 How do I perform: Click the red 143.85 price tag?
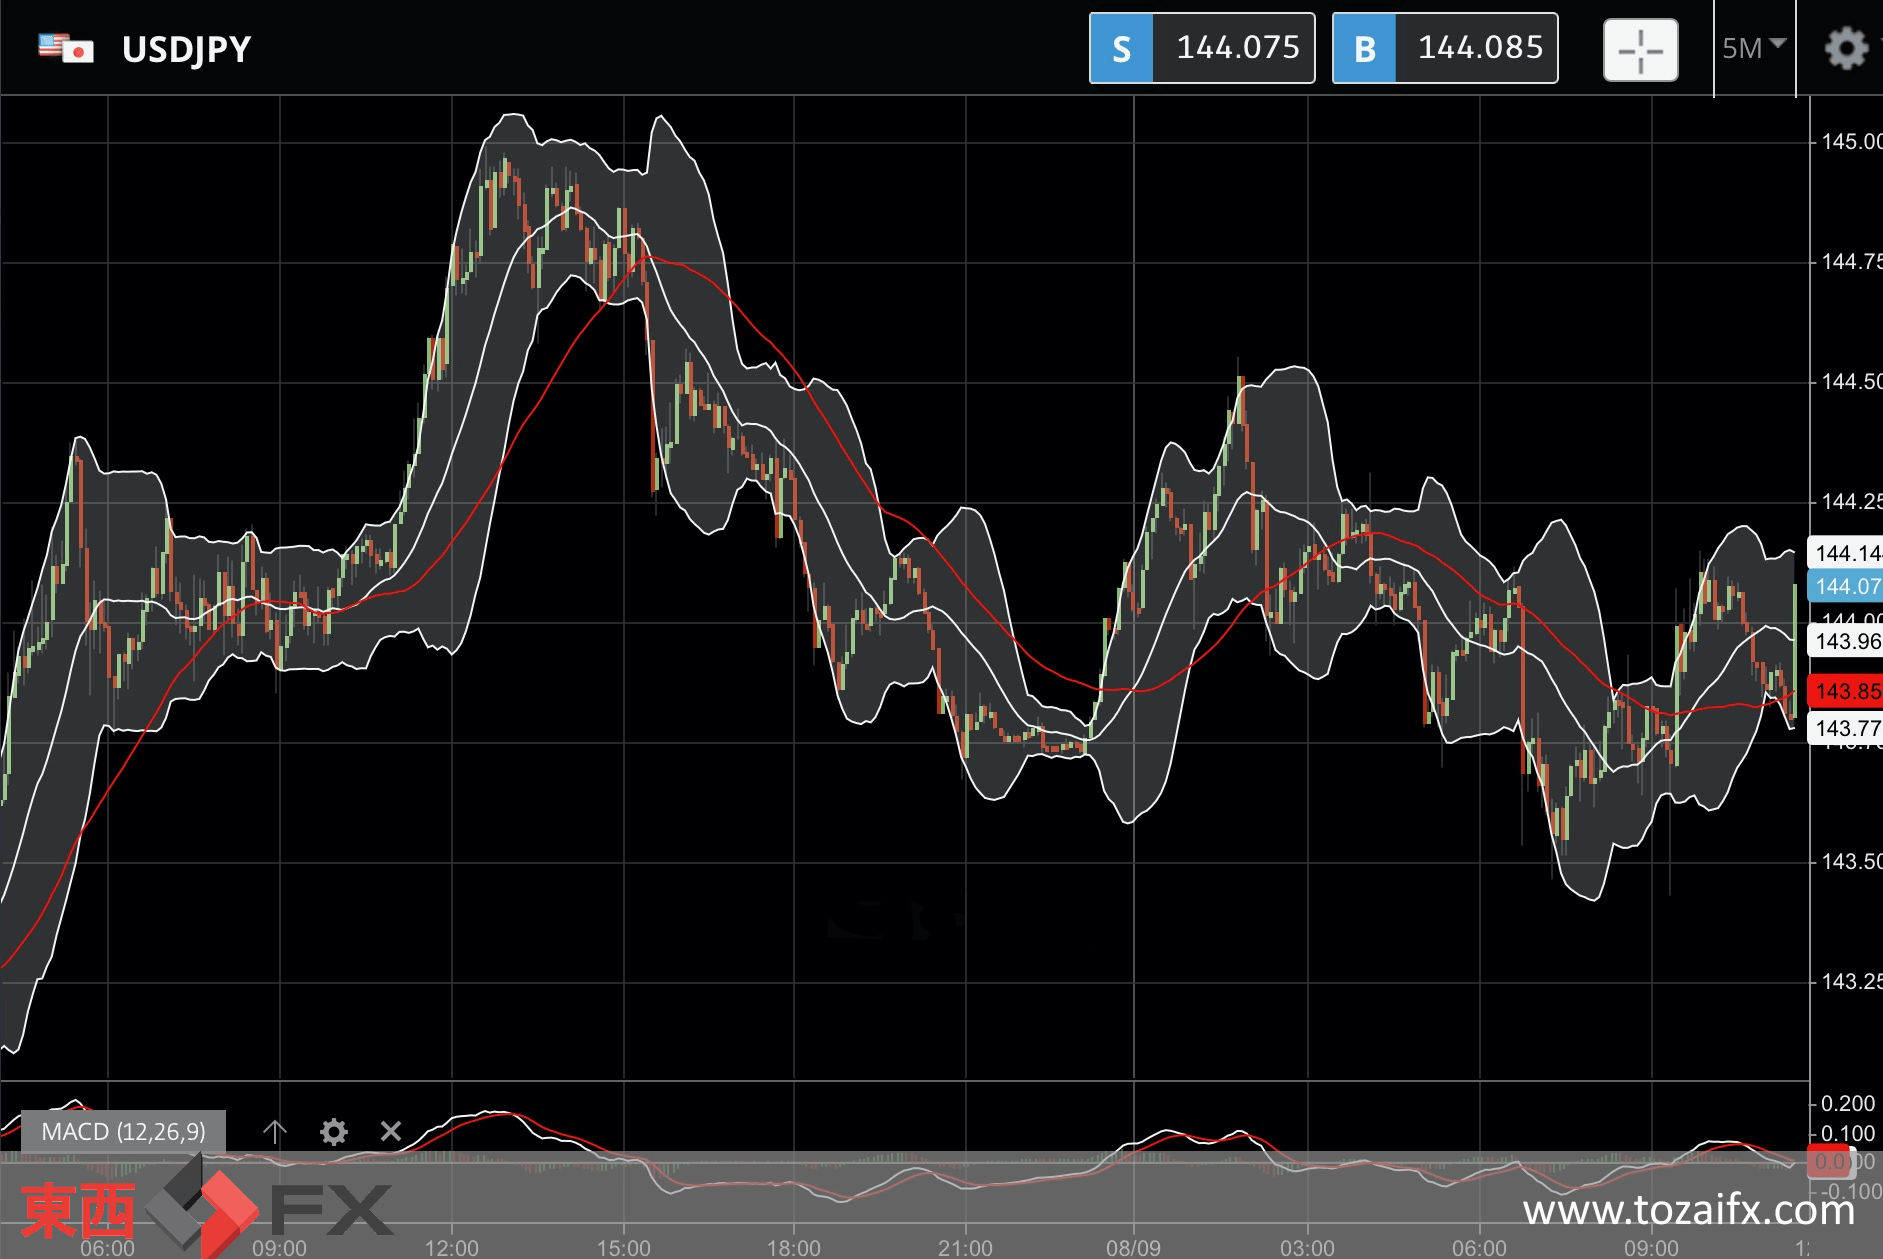pyautogui.click(x=1846, y=691)
